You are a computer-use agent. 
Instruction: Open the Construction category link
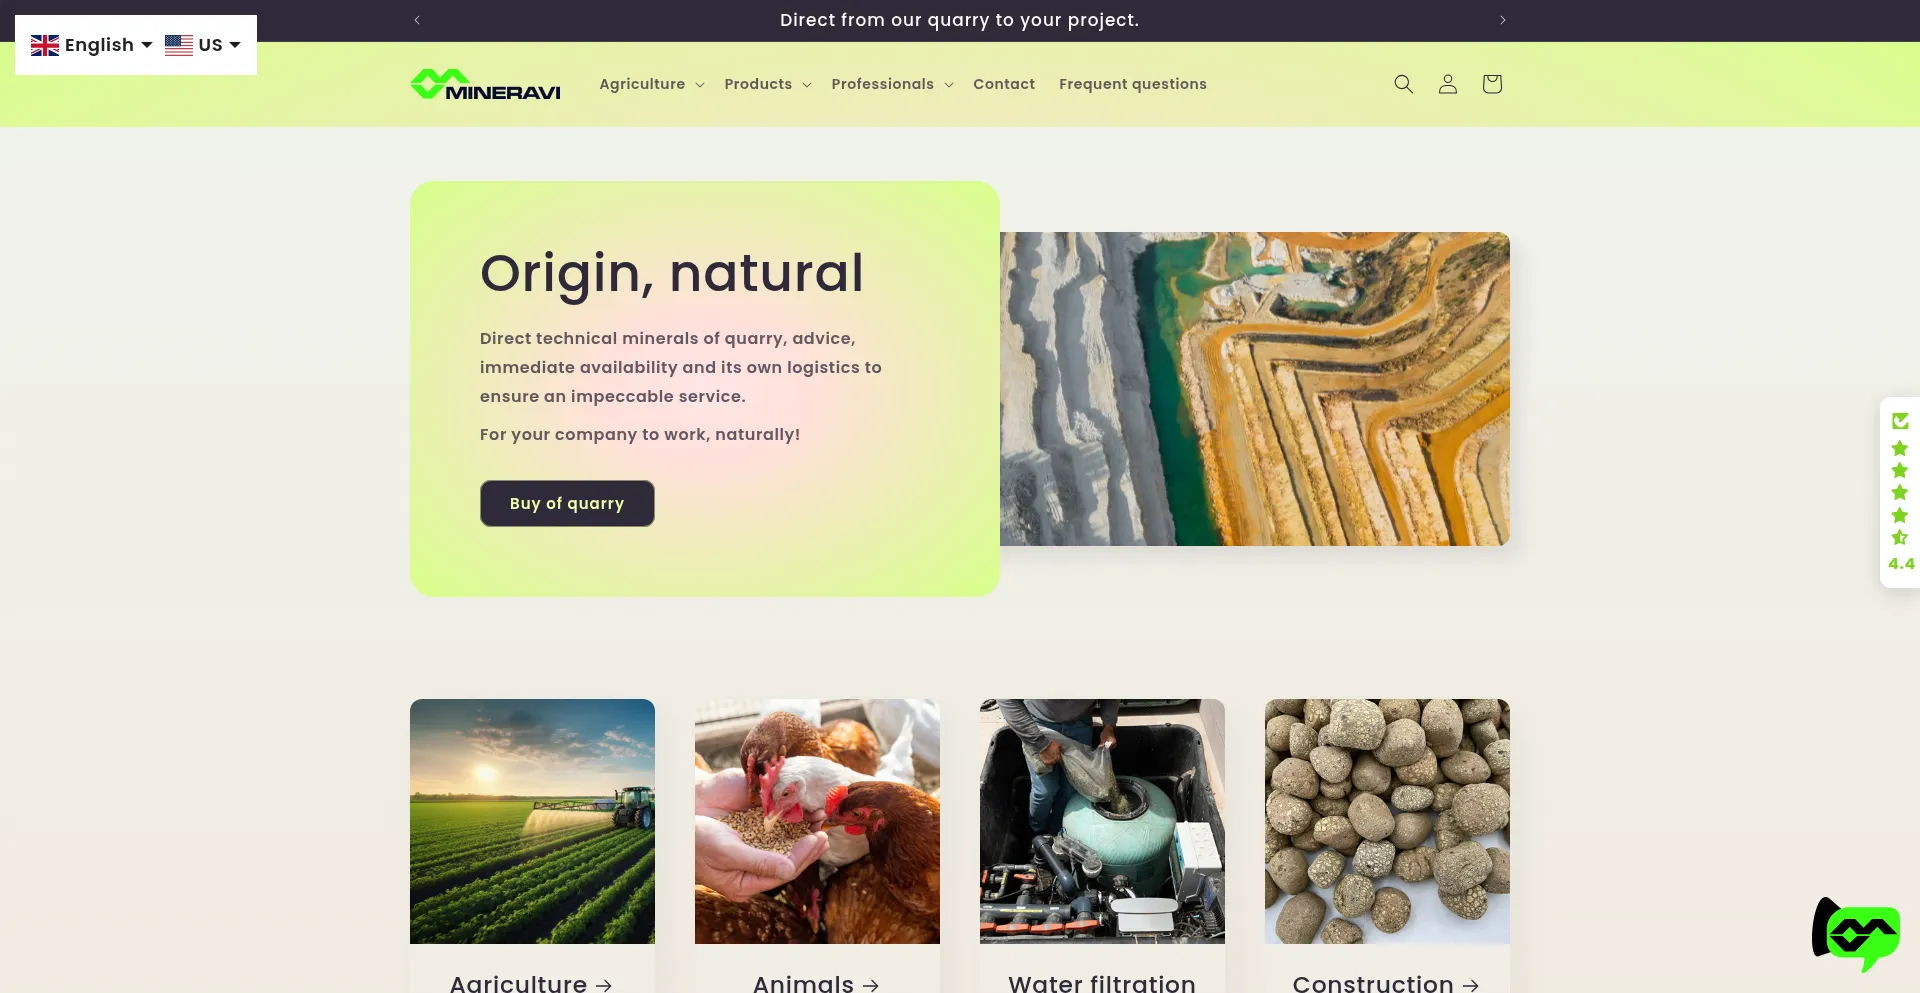point(1386,983)
